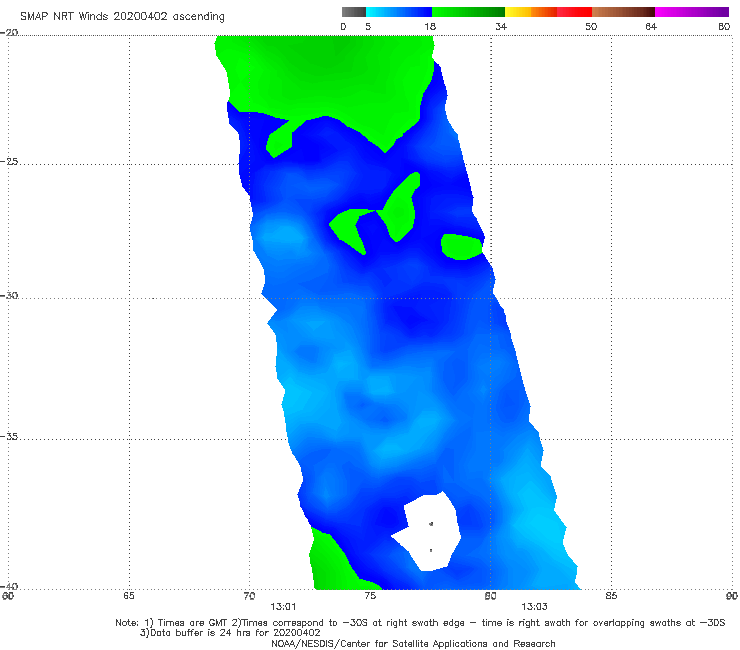Click the longitude axis label '60'

click(8, 596)
